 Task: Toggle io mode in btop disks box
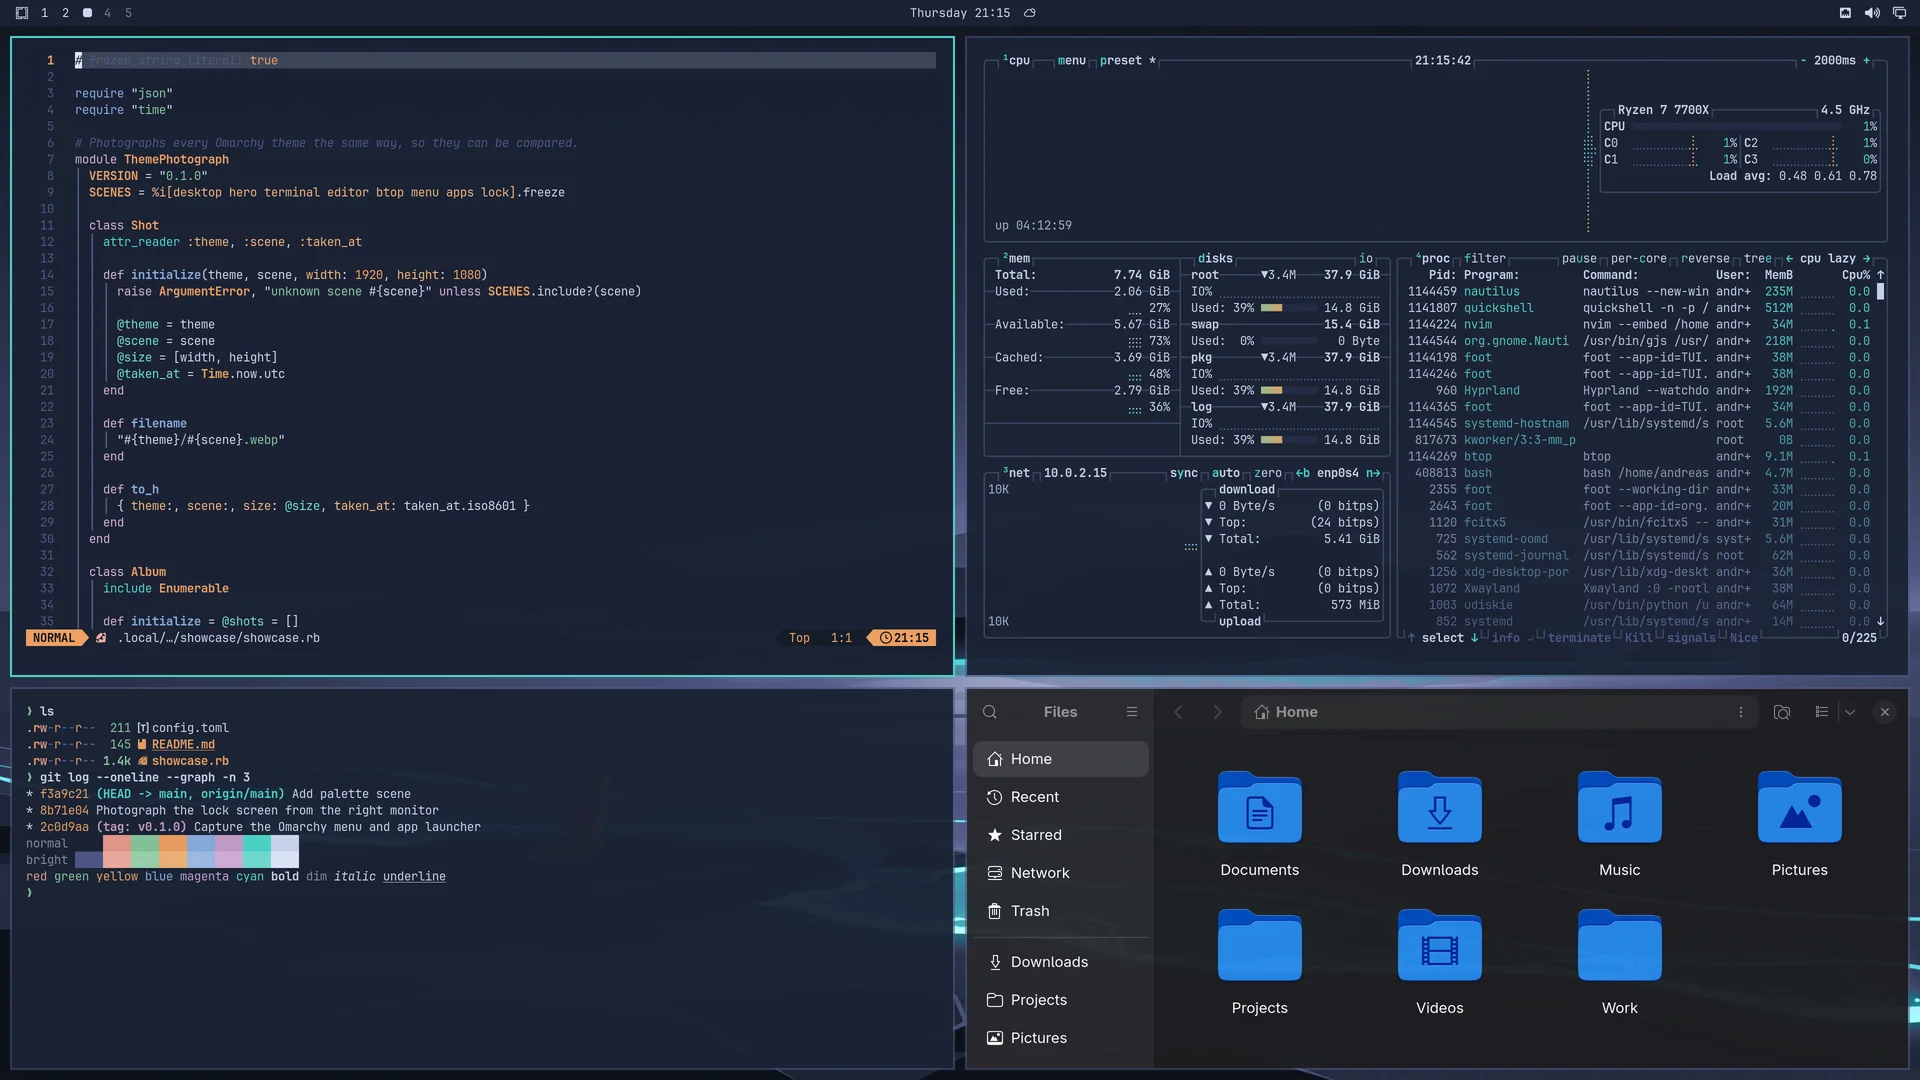pos(1366,258)
